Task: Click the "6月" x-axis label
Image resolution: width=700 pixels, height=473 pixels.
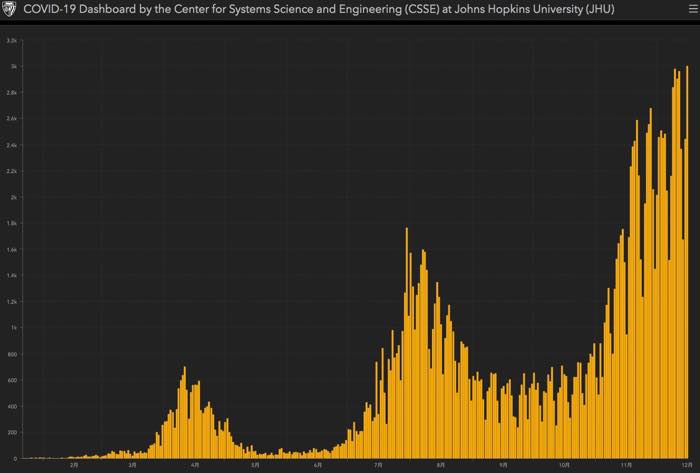Action: point(317,465)
